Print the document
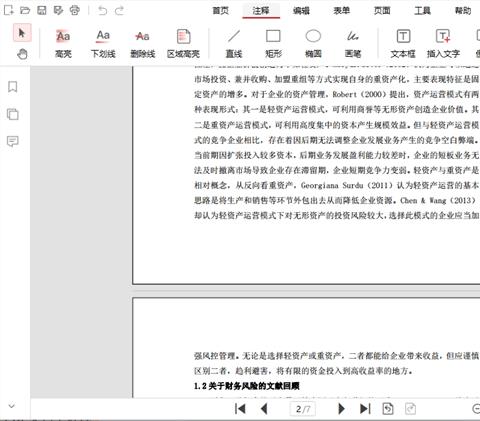This screenshot has width=480, height=421. (x=75, y=11)
